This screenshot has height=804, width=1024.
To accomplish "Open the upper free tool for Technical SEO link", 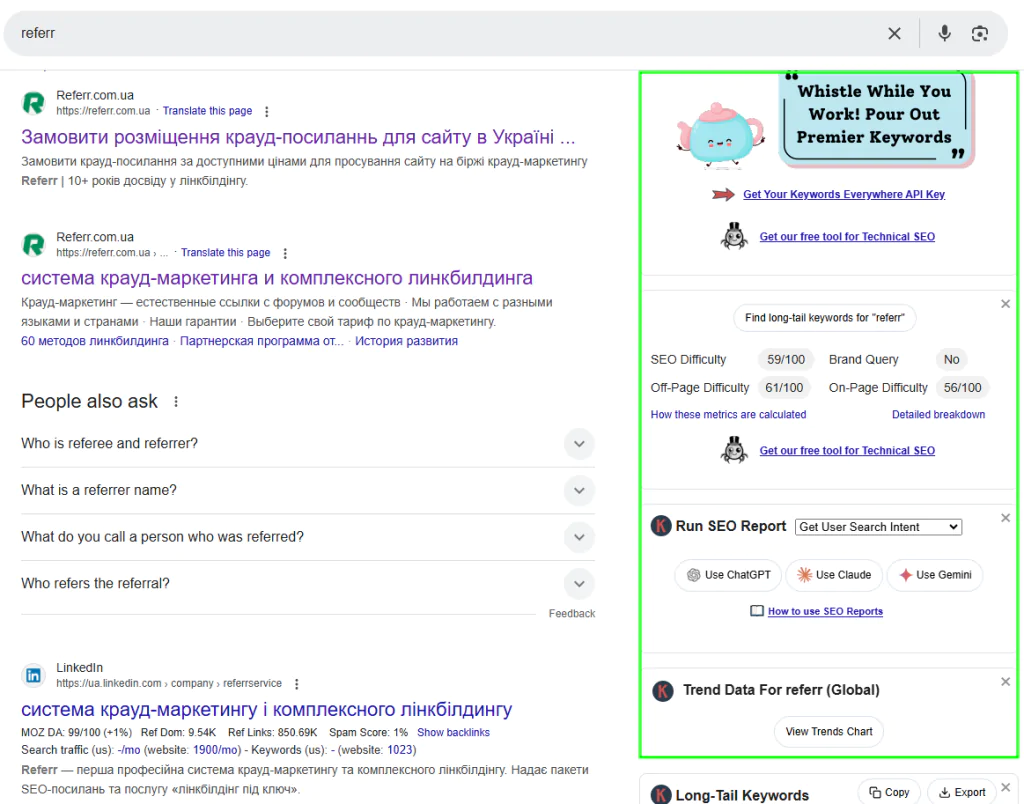I will tap(847, 236).
